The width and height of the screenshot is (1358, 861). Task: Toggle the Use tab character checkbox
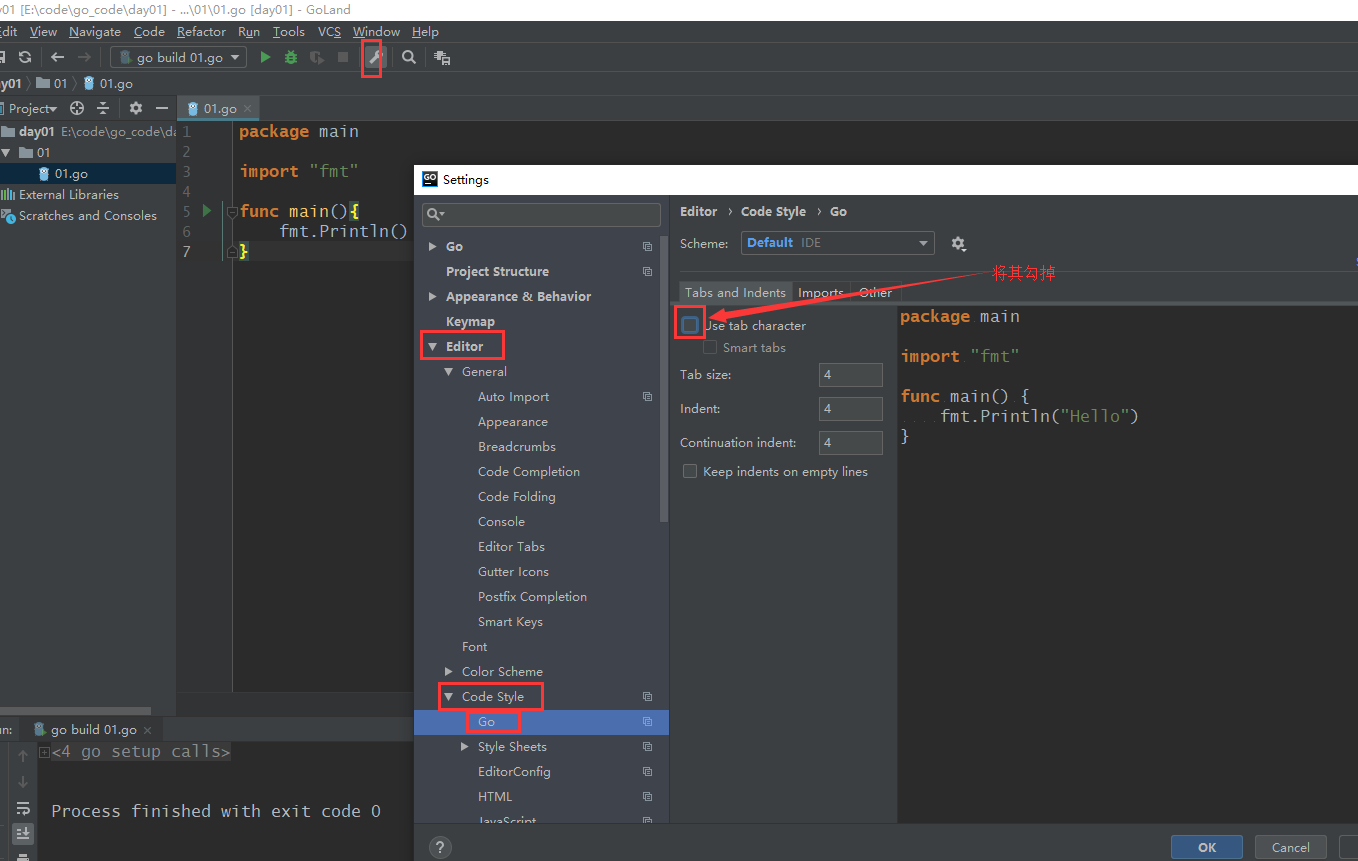click(x=690, y=325)
